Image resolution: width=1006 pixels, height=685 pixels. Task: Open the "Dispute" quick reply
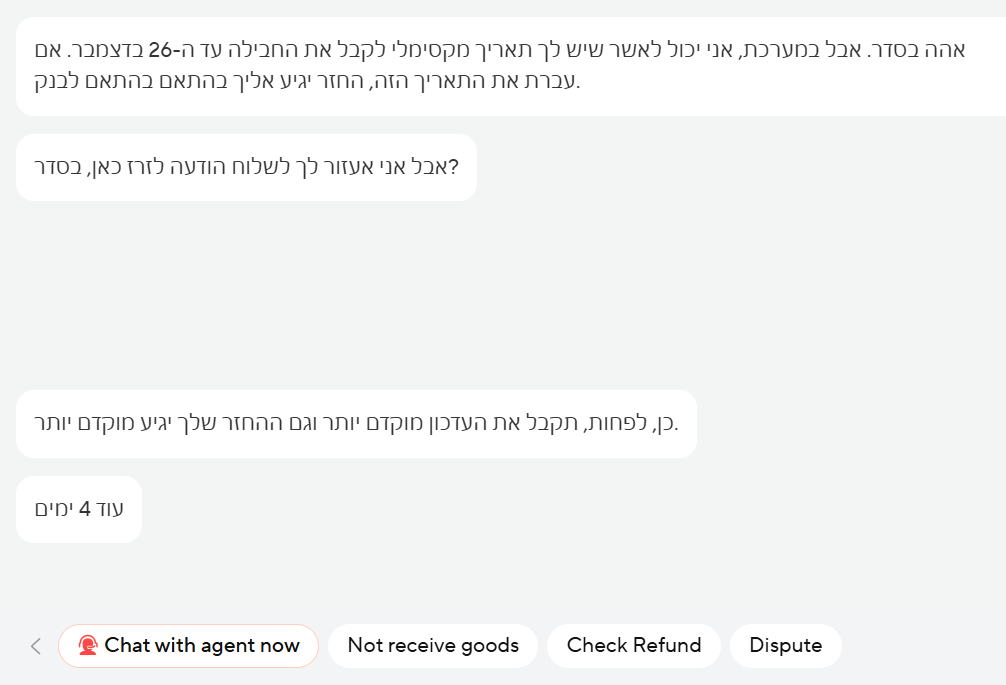[x=785, y=646]
